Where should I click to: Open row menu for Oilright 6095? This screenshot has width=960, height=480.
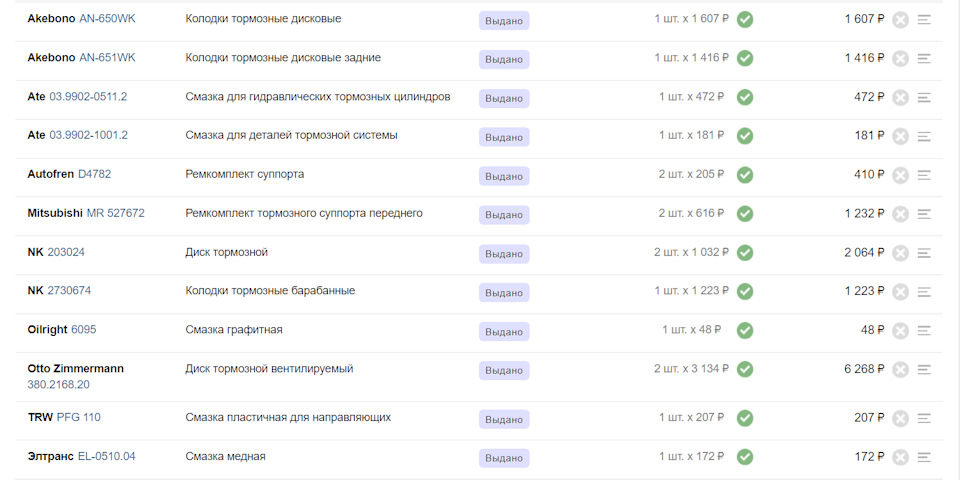pos(924,331)
